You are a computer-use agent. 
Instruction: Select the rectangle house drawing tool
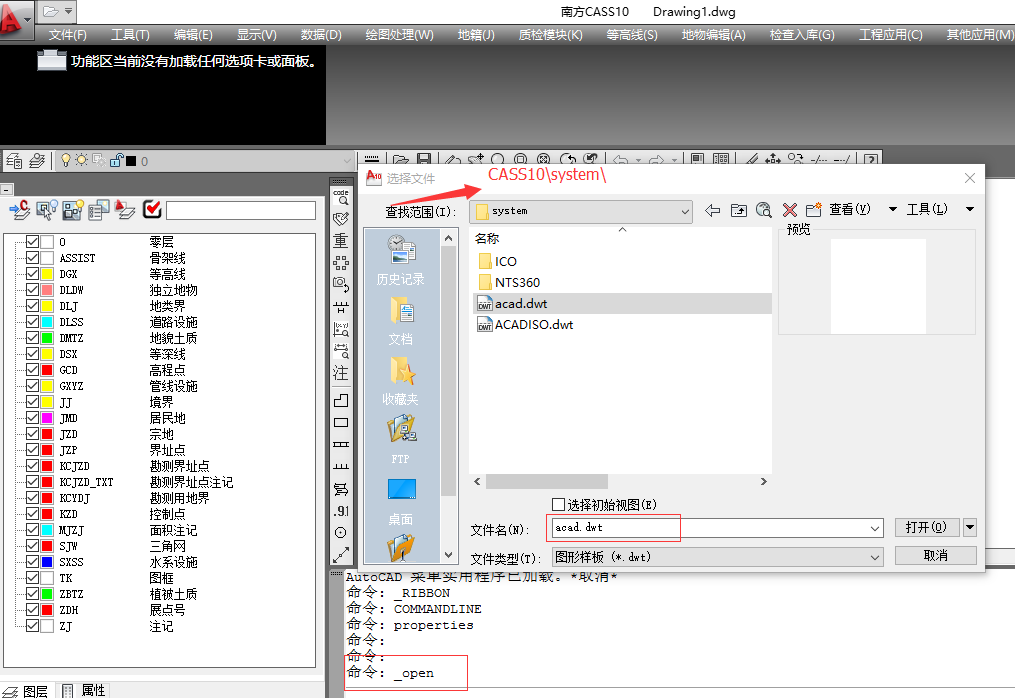(x=340, y=422)
